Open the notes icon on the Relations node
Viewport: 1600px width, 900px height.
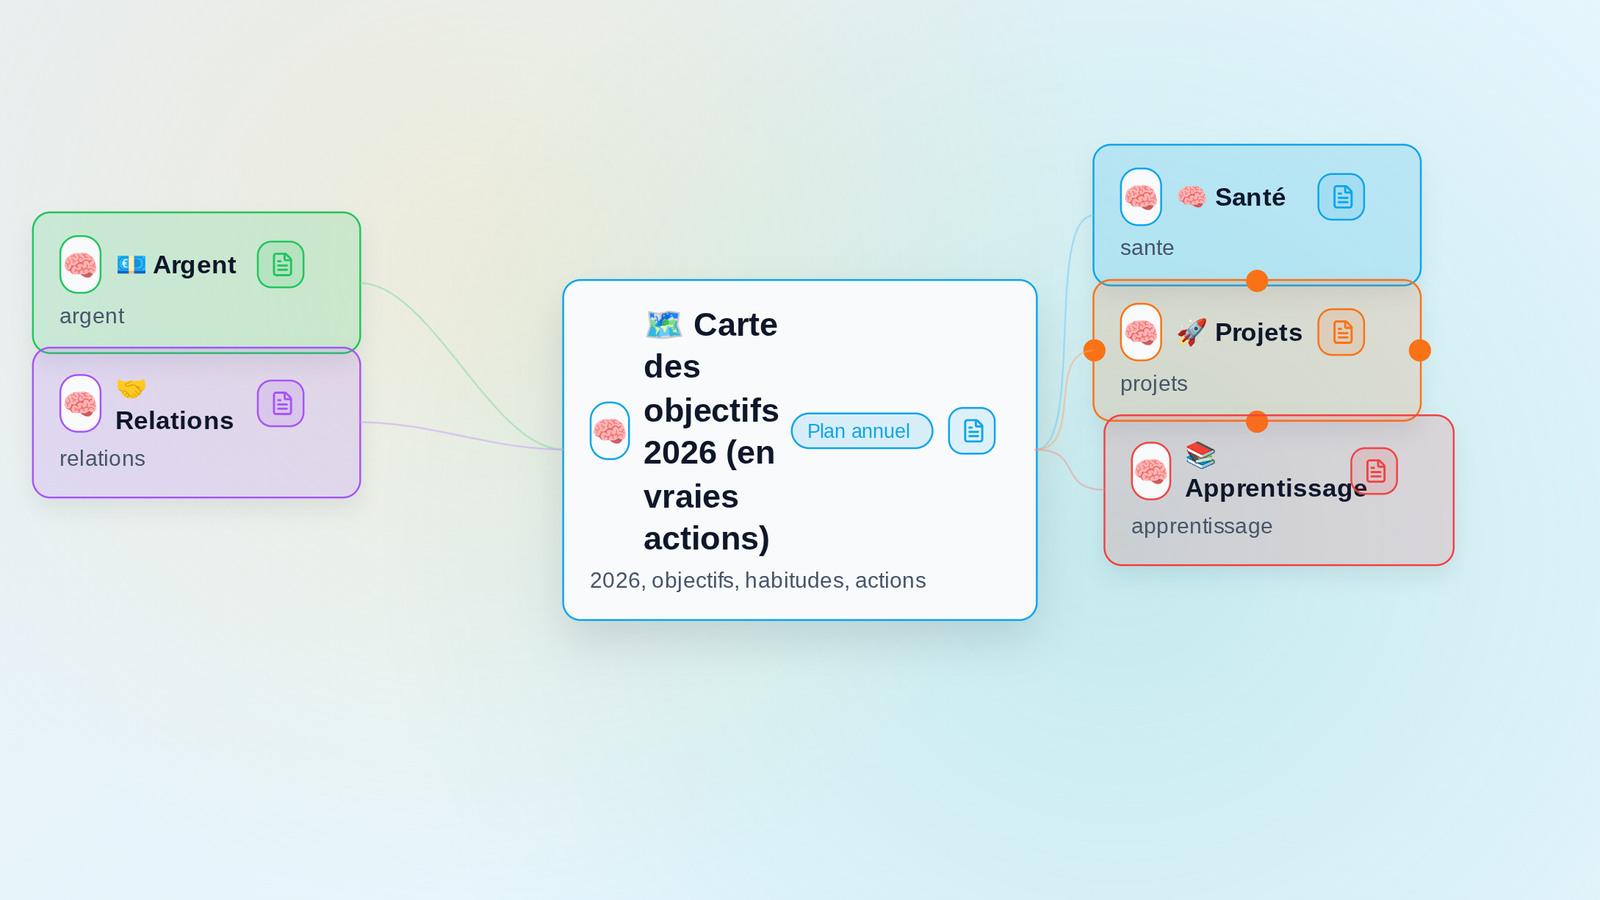281,403
